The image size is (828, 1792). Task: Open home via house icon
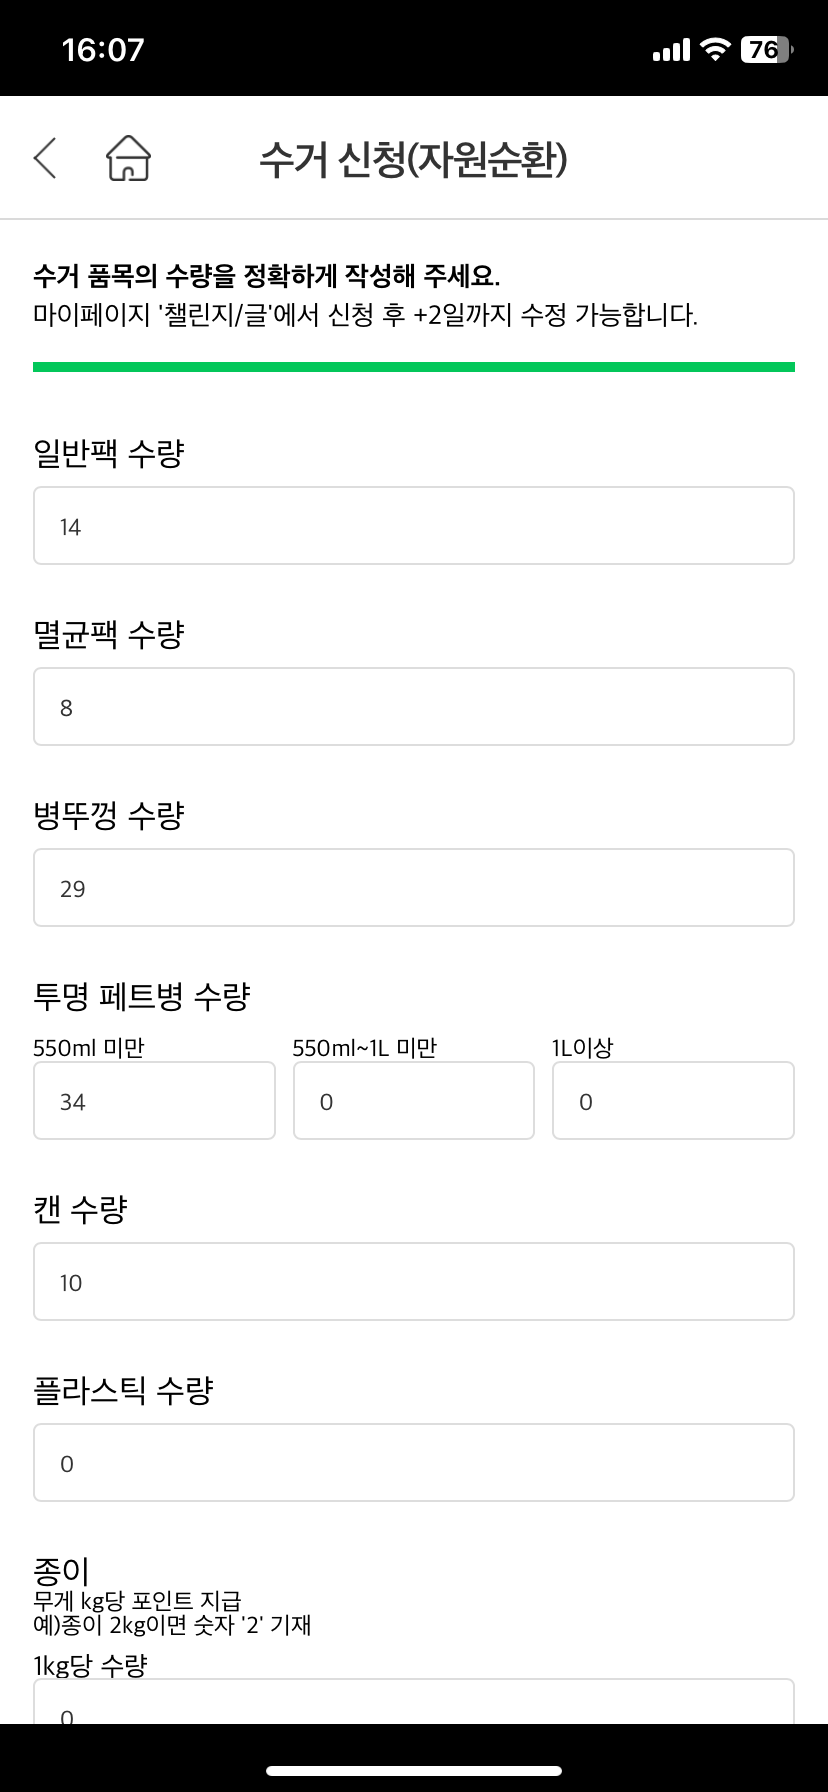point(128,158)
